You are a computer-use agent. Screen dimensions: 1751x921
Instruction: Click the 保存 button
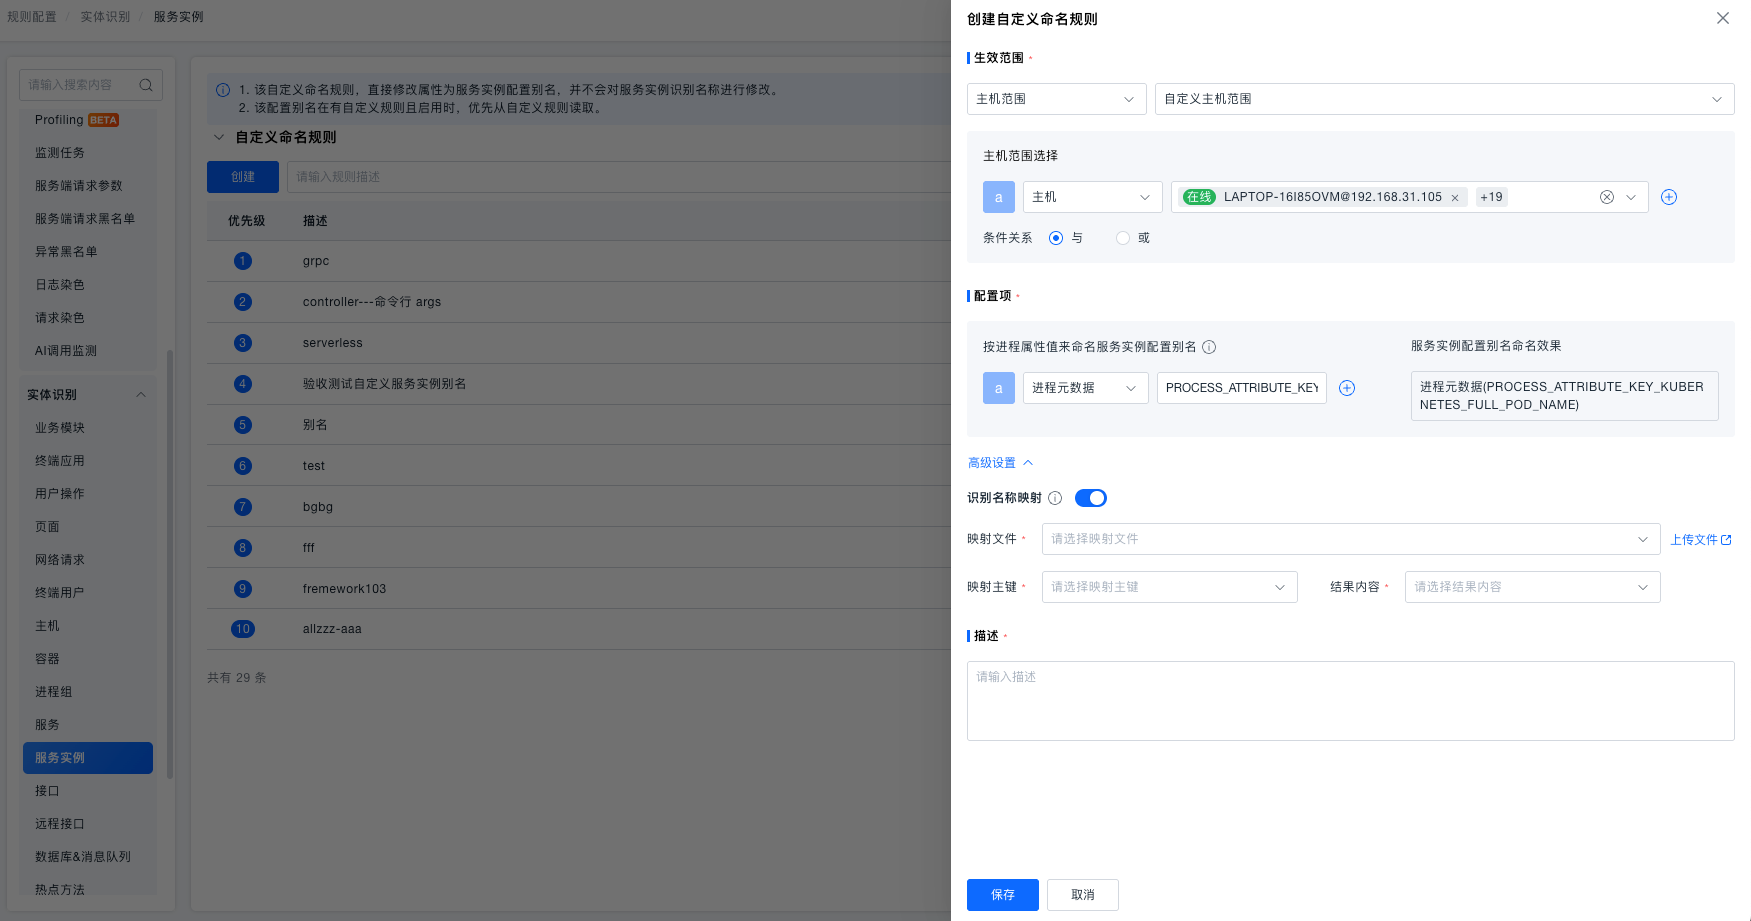coord(1002,895)
